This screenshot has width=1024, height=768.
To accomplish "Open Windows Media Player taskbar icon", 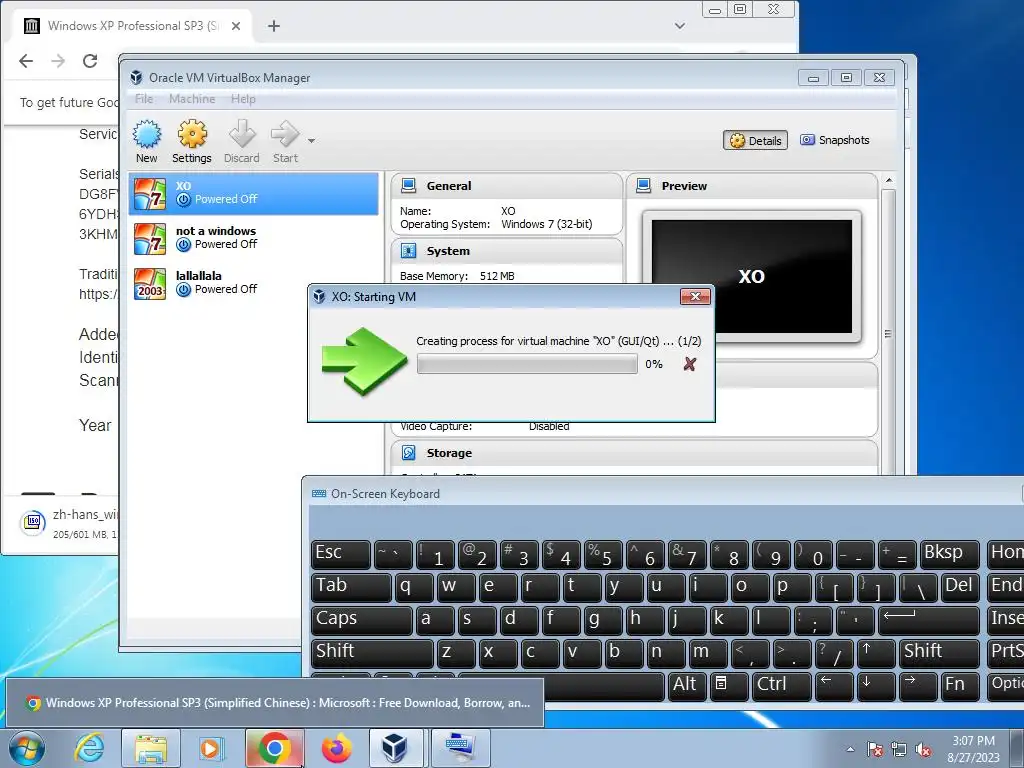I will [212, 748].
